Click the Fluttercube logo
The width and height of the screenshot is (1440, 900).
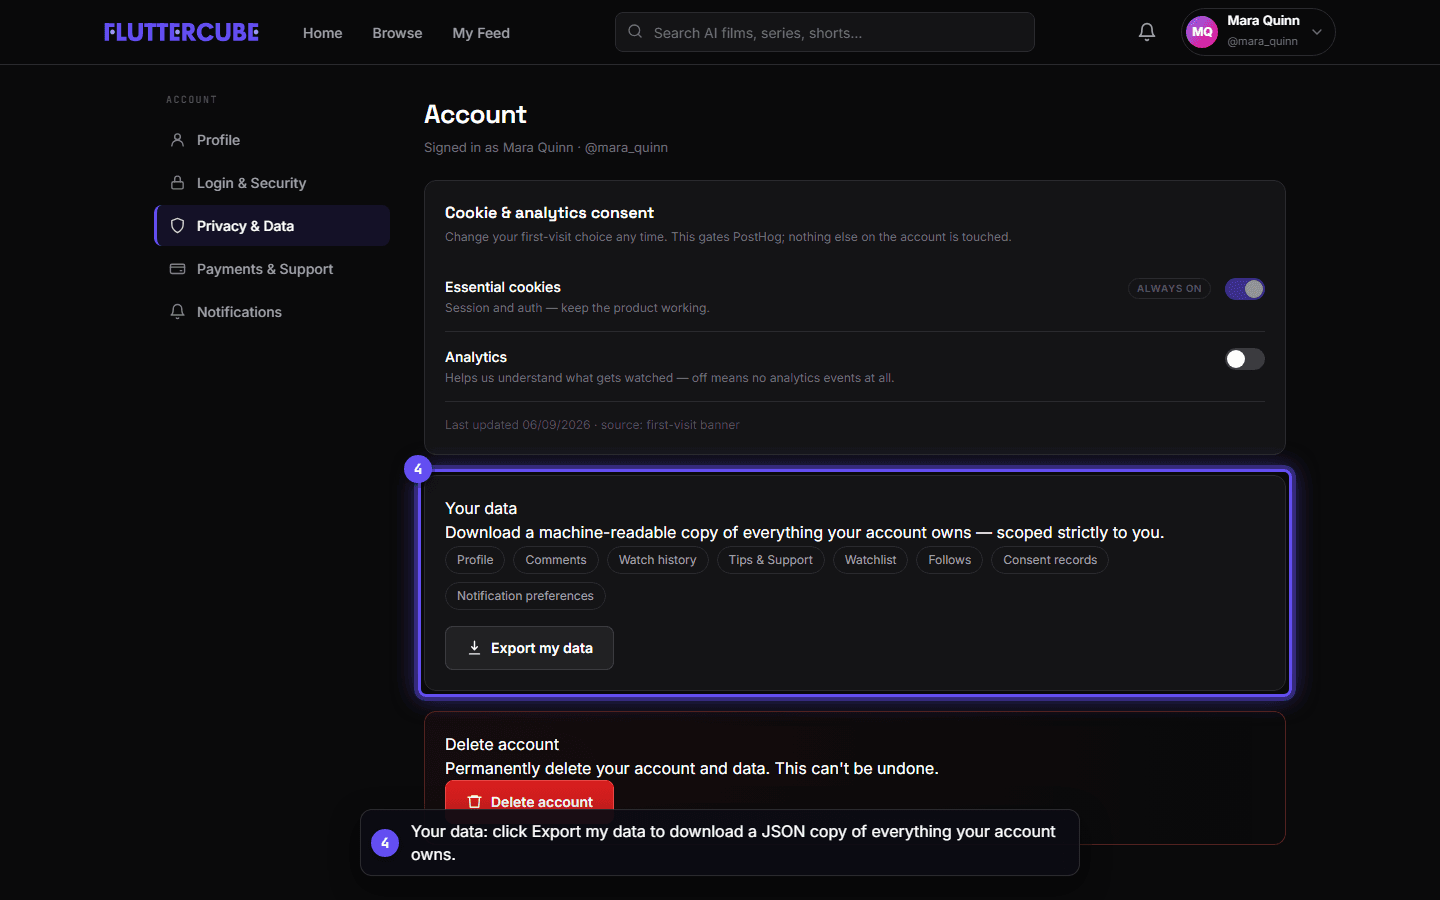tap(181, 32)
